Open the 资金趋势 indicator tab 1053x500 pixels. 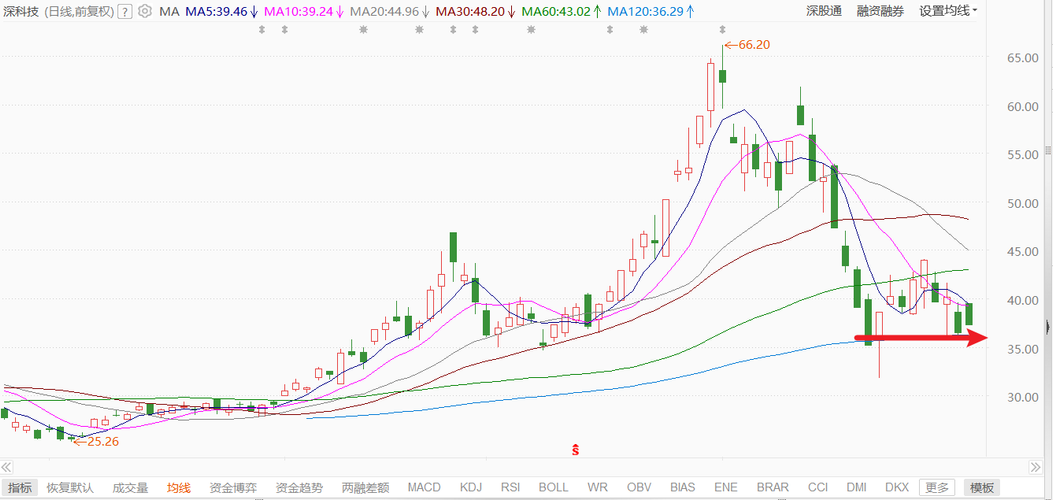coord(299,488)
